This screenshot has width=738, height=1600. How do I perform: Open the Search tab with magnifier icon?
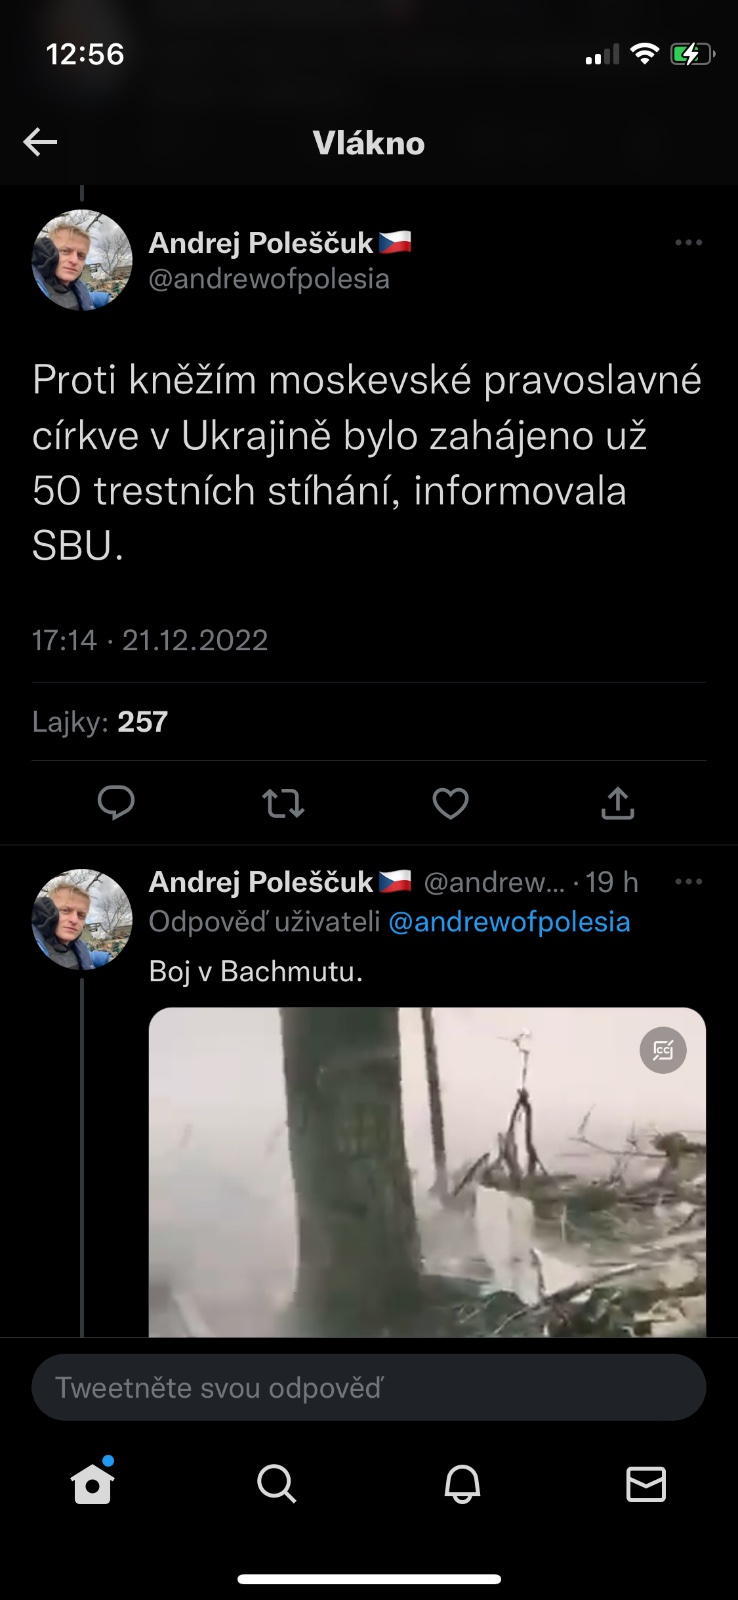[277, 1484]
